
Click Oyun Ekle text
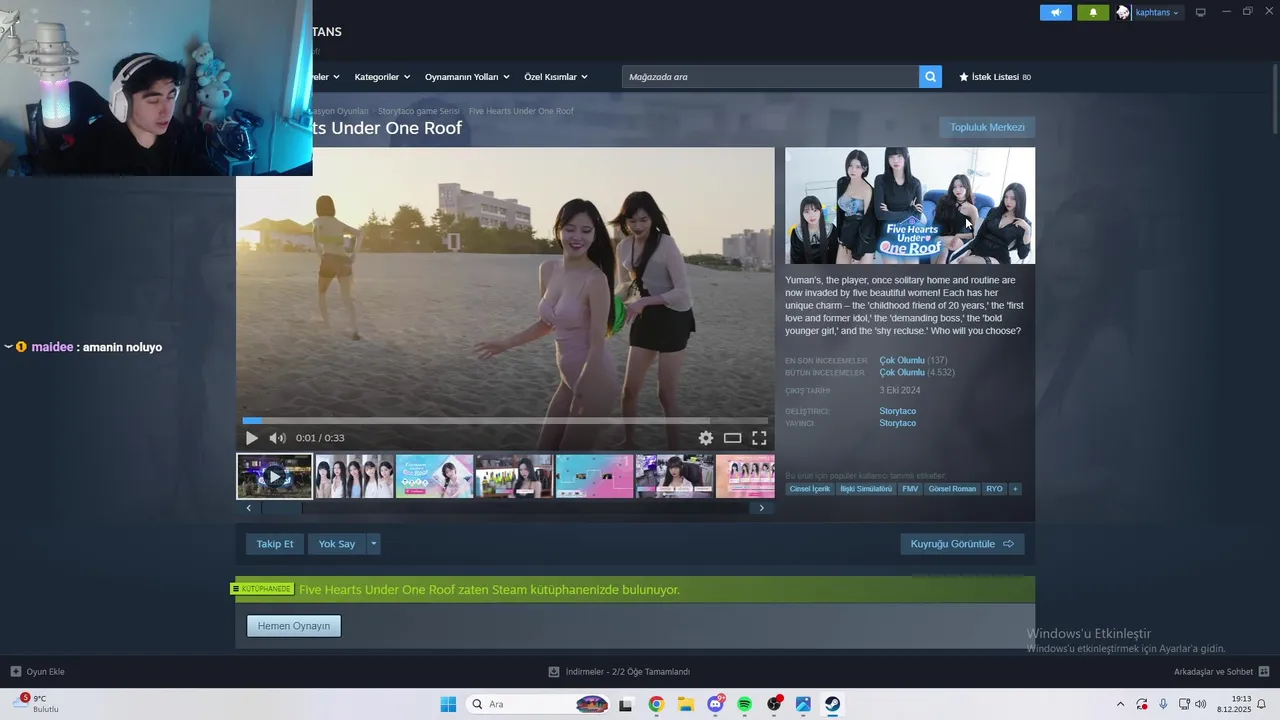pyautogui.click(x=46, y=672)
